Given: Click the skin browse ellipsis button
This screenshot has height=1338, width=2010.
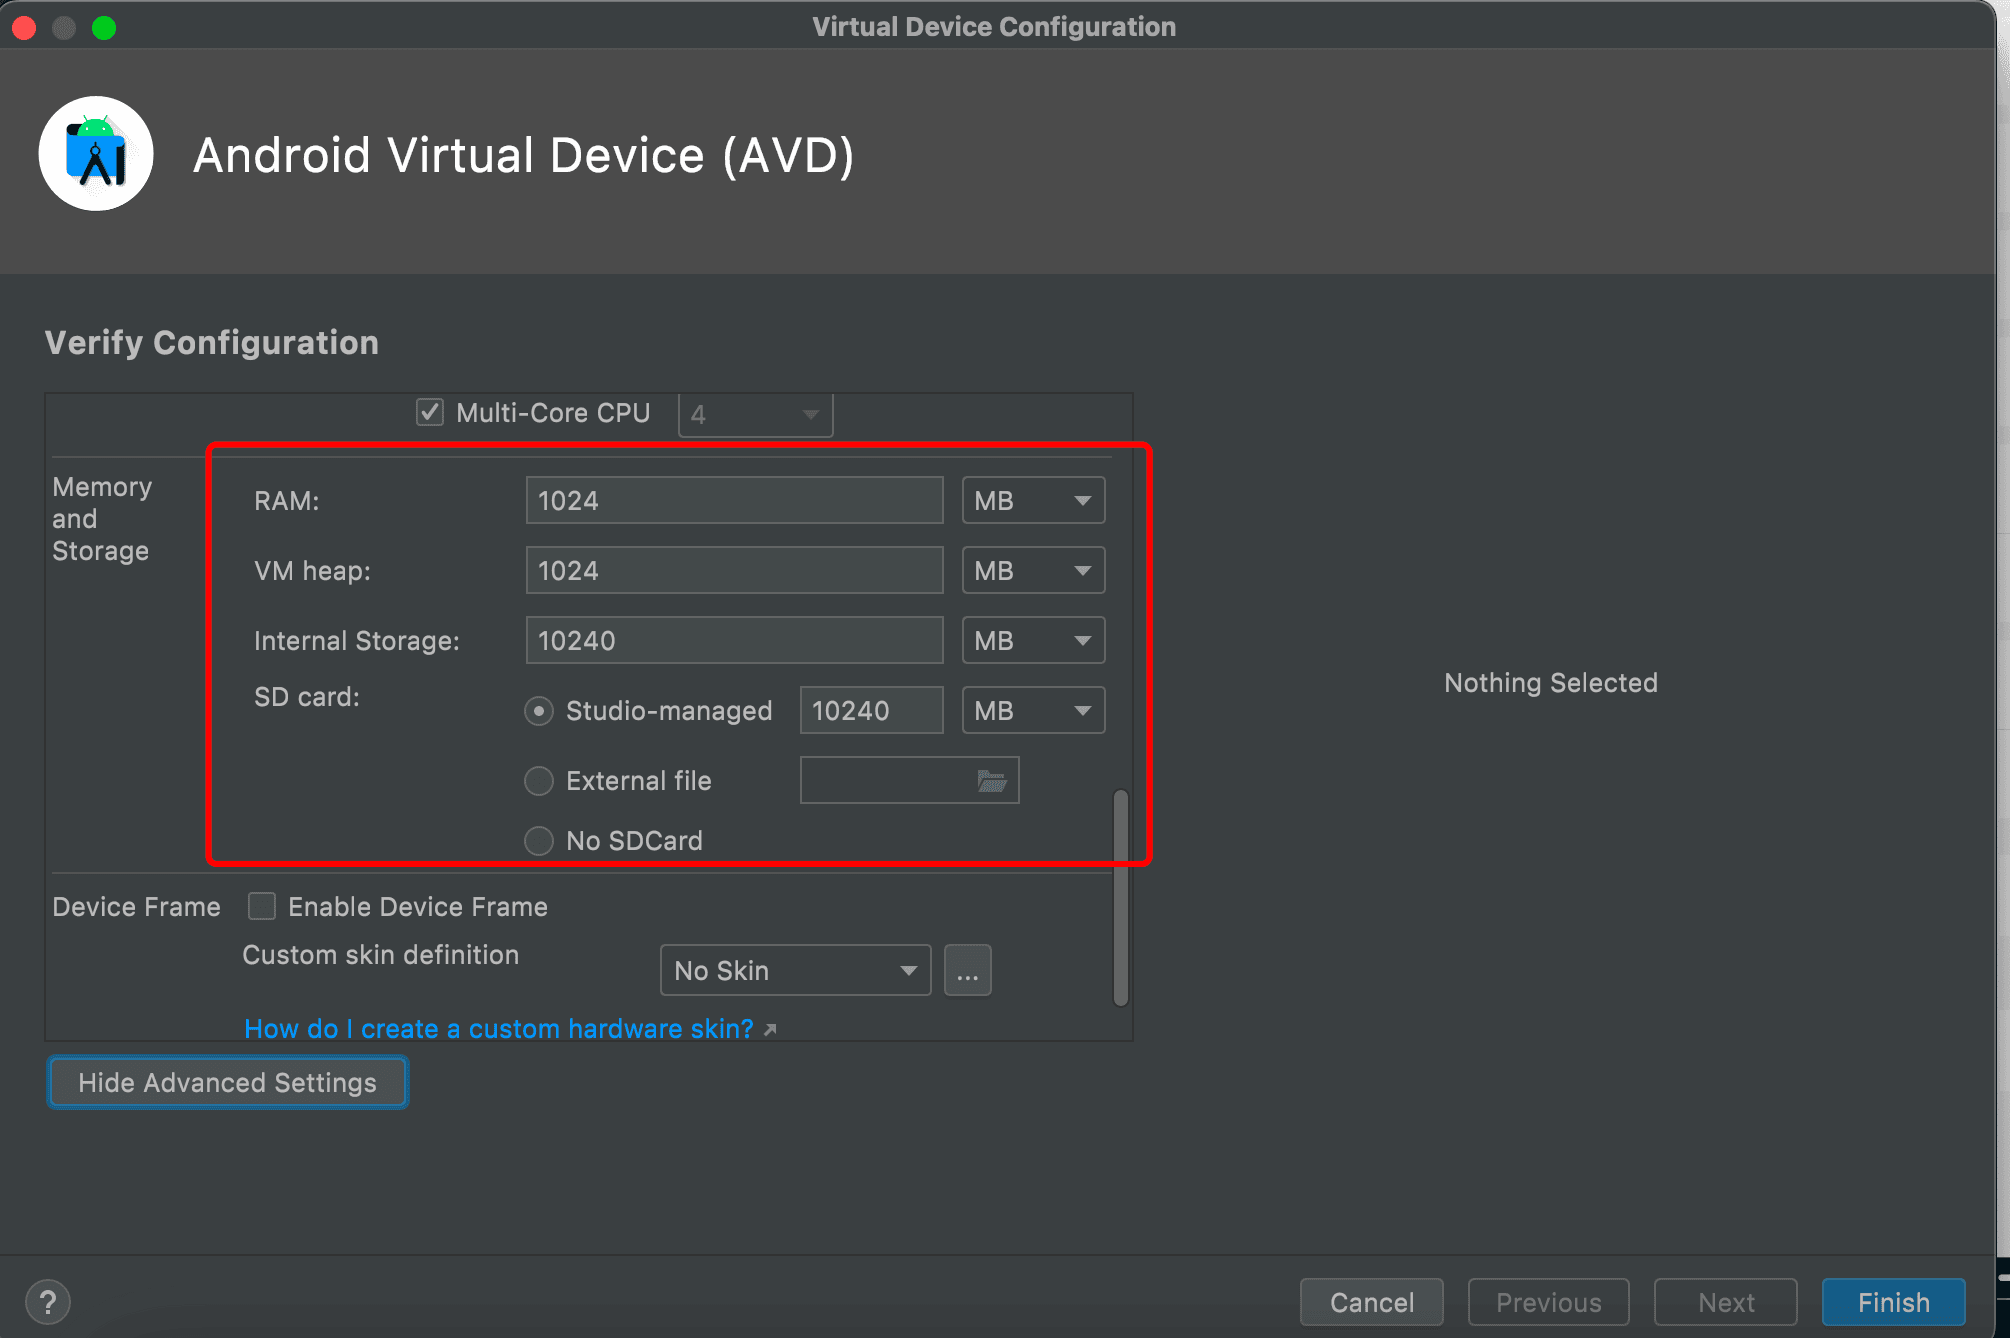Looking at the screenshot, I should click(x=967, y=970).
